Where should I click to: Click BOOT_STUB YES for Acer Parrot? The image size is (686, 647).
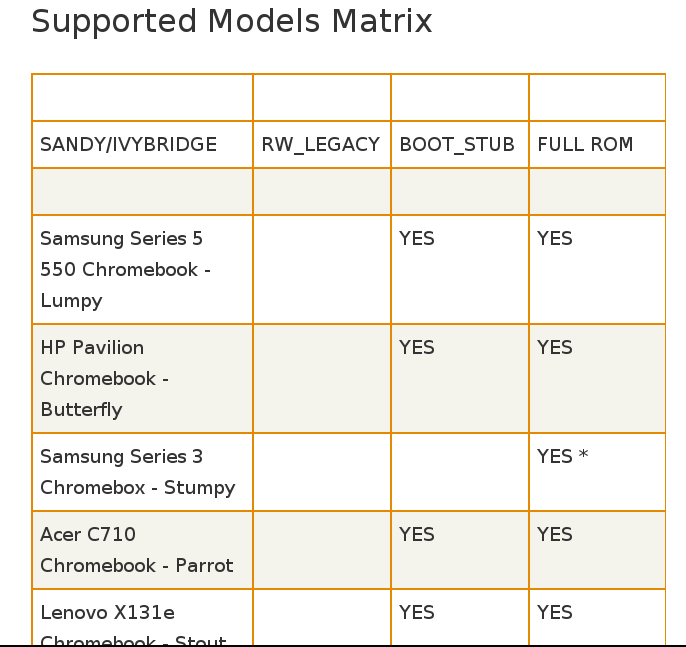[417, 535]
